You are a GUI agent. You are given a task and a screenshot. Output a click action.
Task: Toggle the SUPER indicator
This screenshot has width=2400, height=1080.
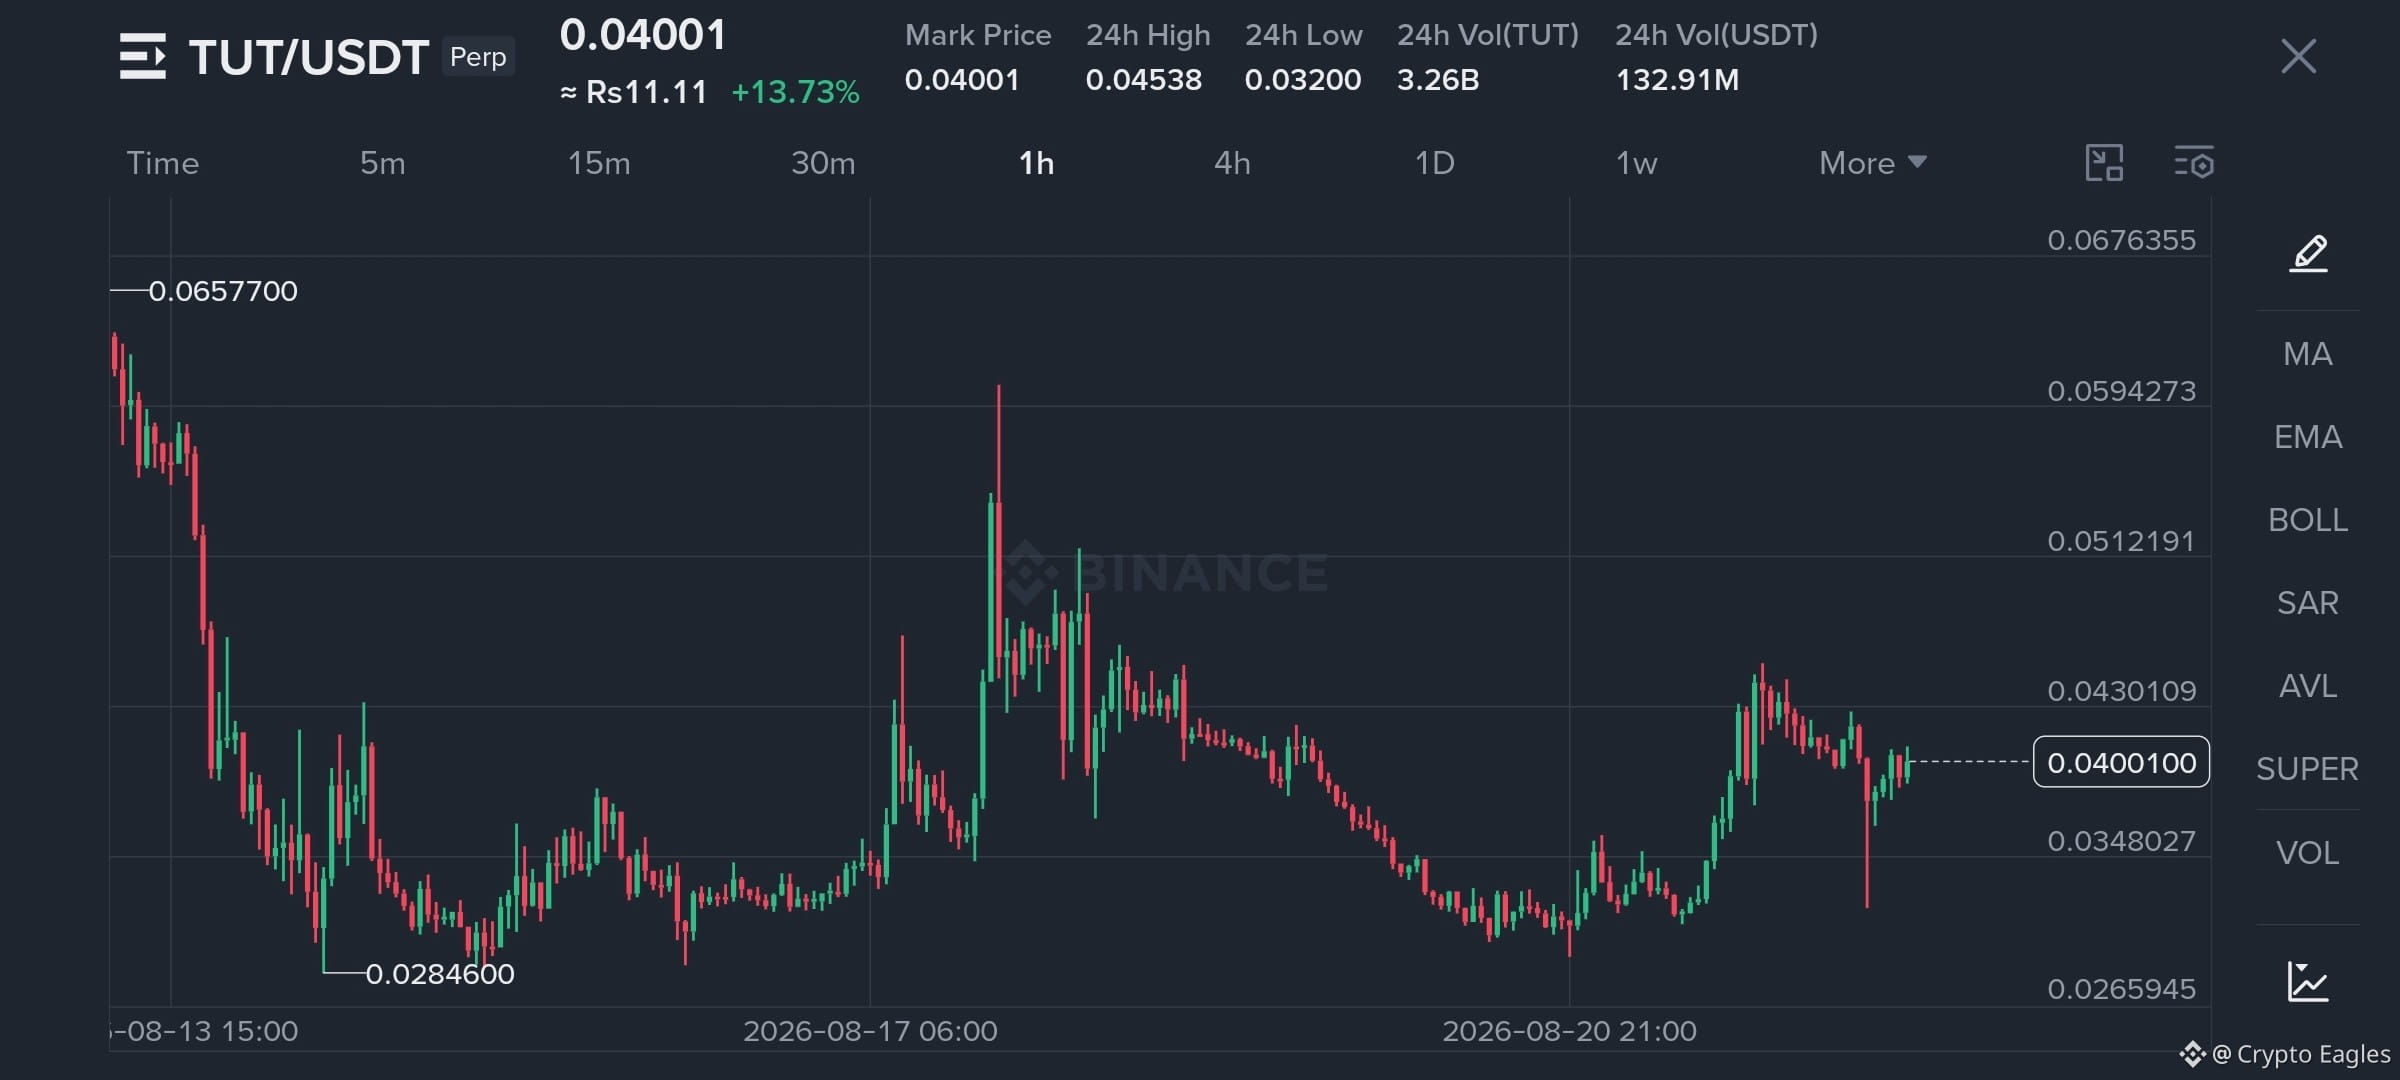pos(2308,769)
